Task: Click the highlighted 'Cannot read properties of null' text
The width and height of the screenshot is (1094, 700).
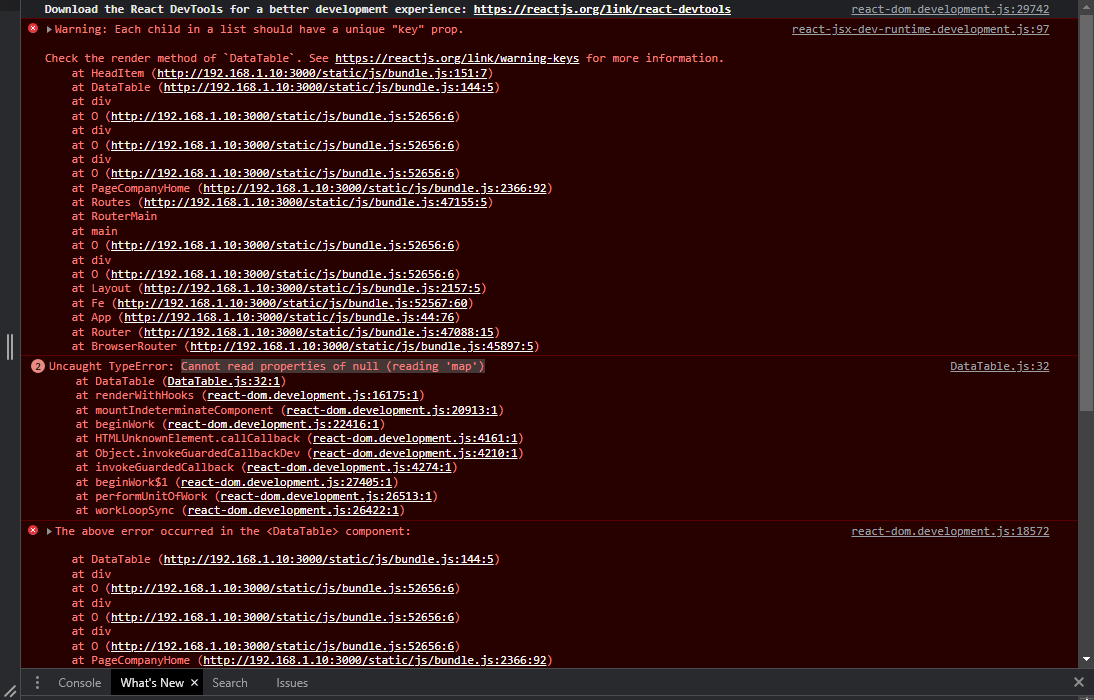Action: coord(332,366)
